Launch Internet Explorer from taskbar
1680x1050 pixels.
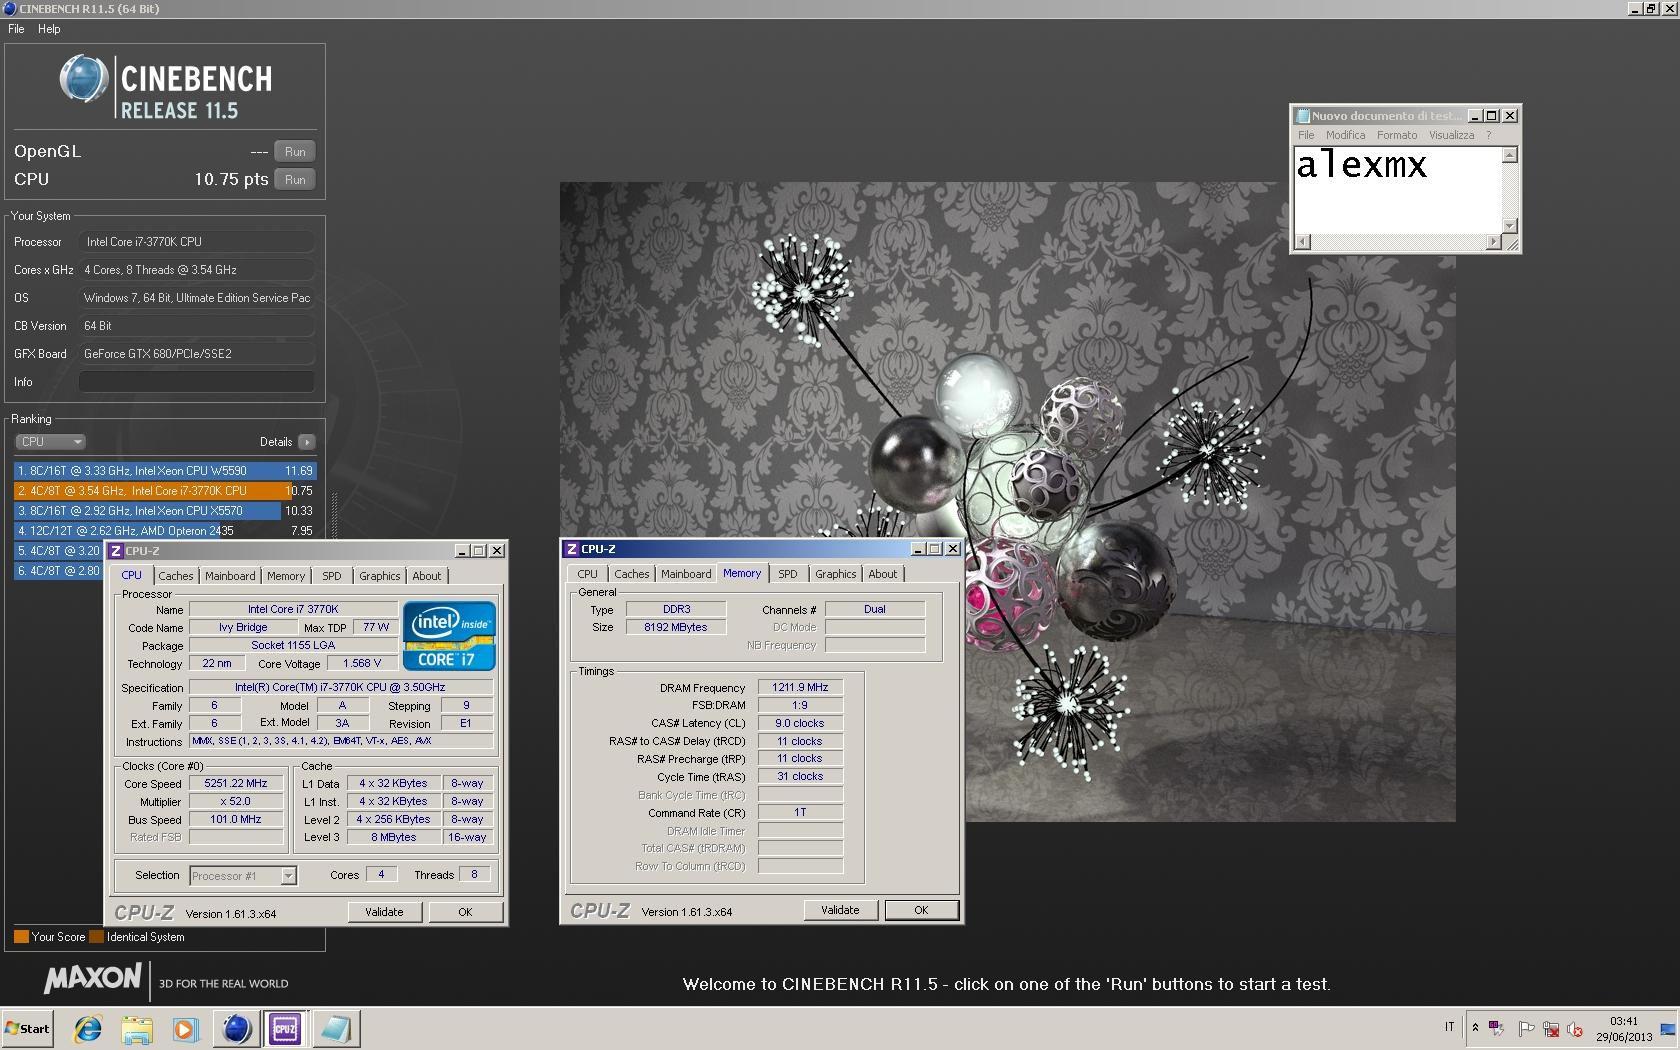click(x=88, y=1029)
